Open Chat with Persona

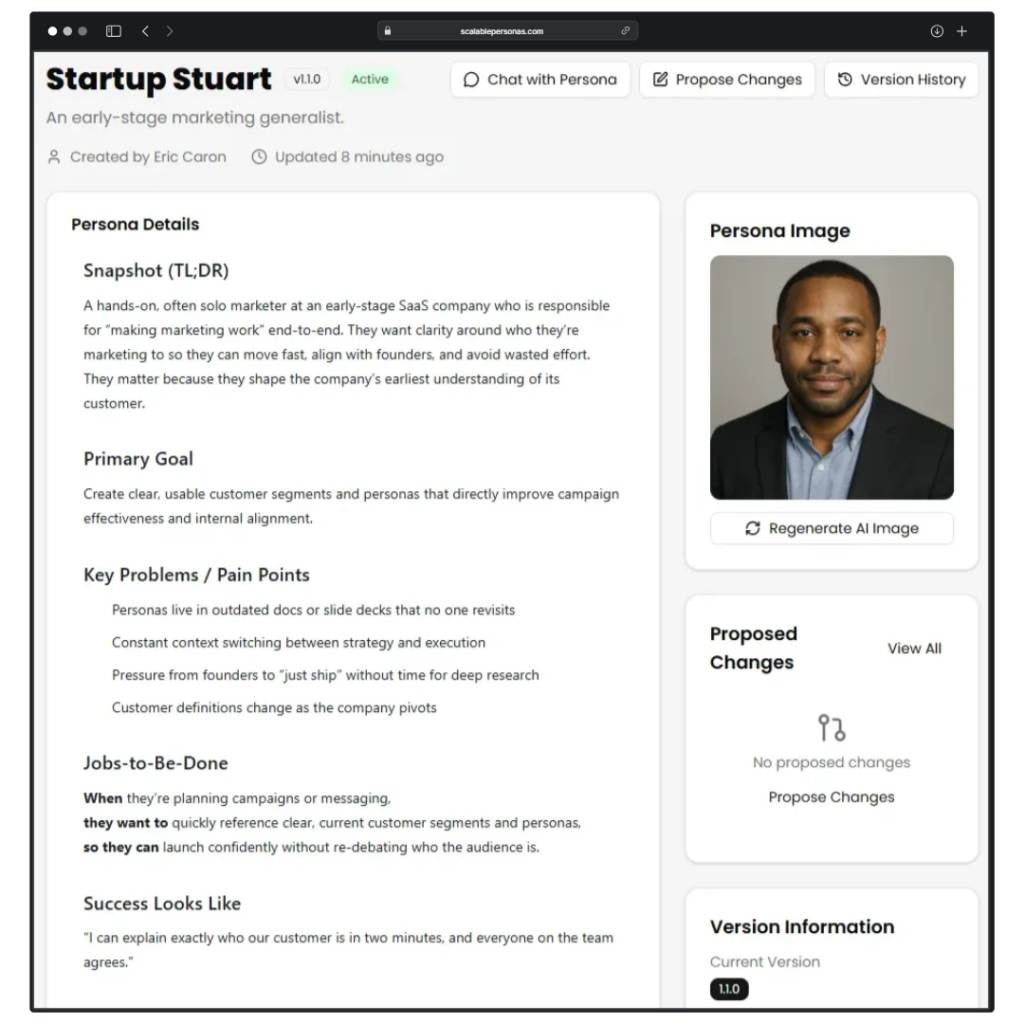point(540,80)
